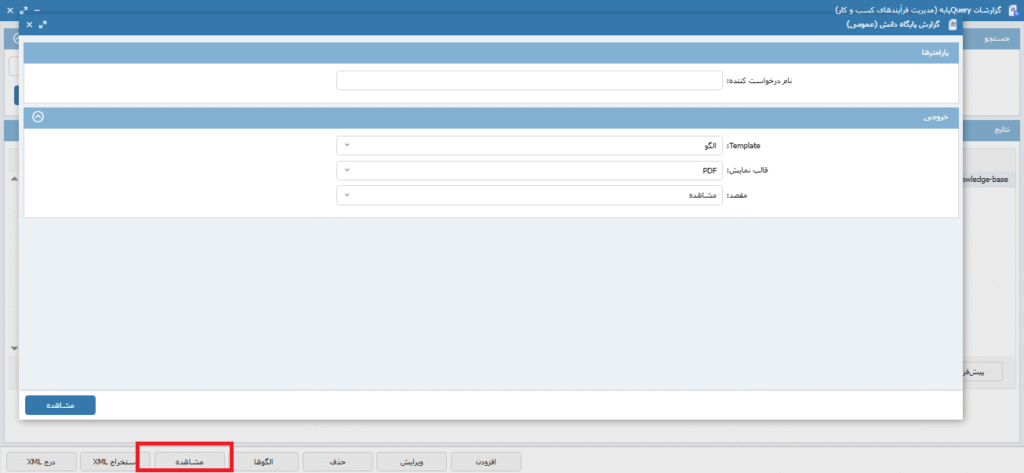
Task: Click the Query reports window title icon
Action: [x=1014, y=8]
